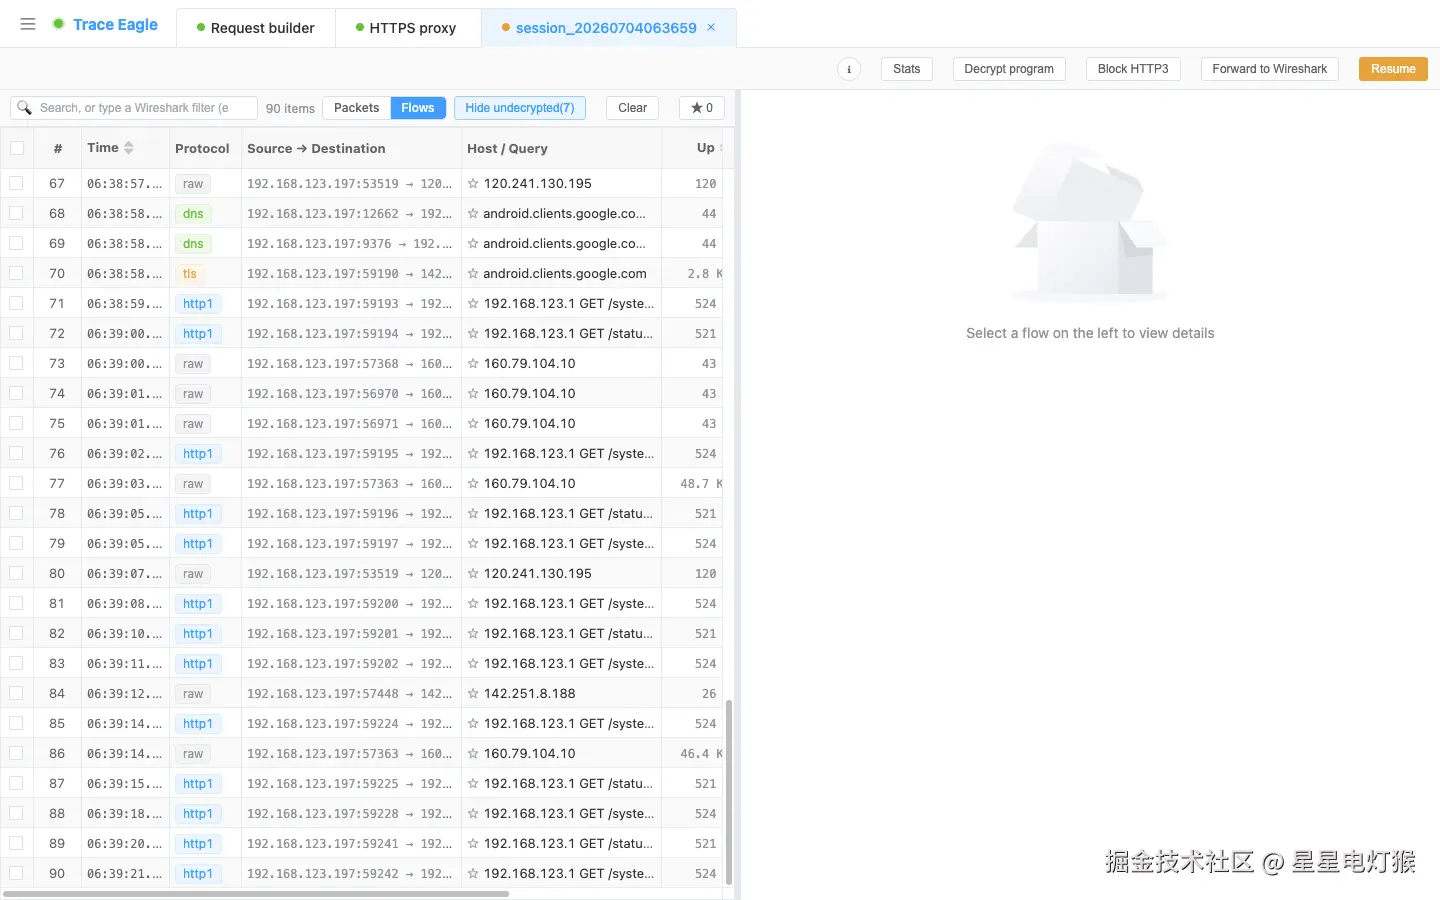Screen dimensions: 1440x900
Task: Click Block HTTP3 button
Action: click(1133, 69)
